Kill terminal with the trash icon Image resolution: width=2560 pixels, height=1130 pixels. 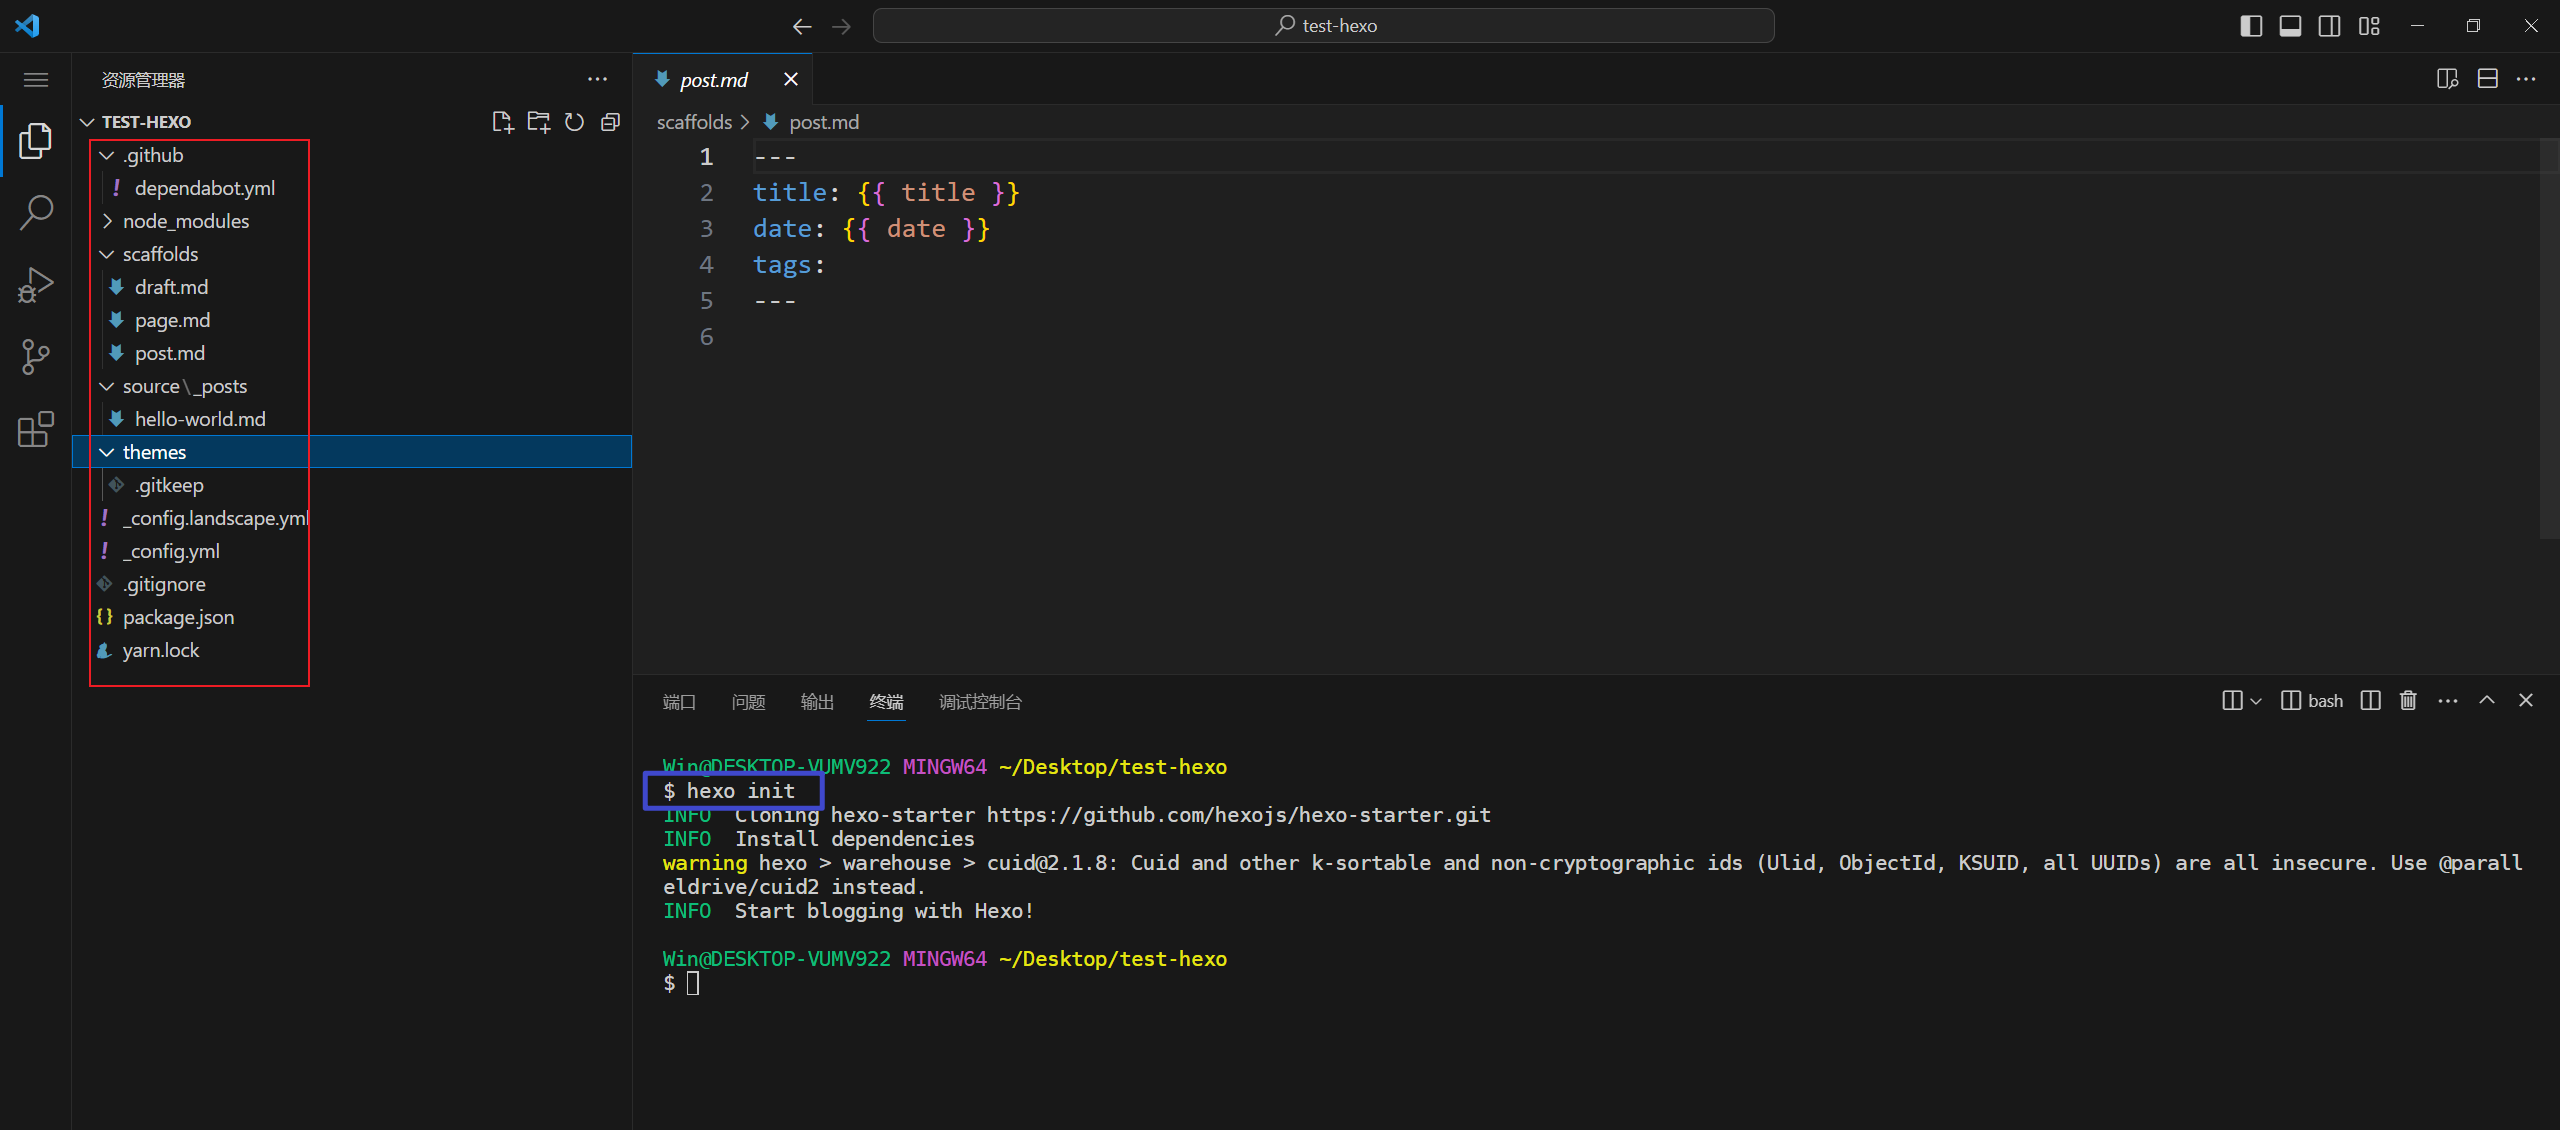click(2408, 701)
